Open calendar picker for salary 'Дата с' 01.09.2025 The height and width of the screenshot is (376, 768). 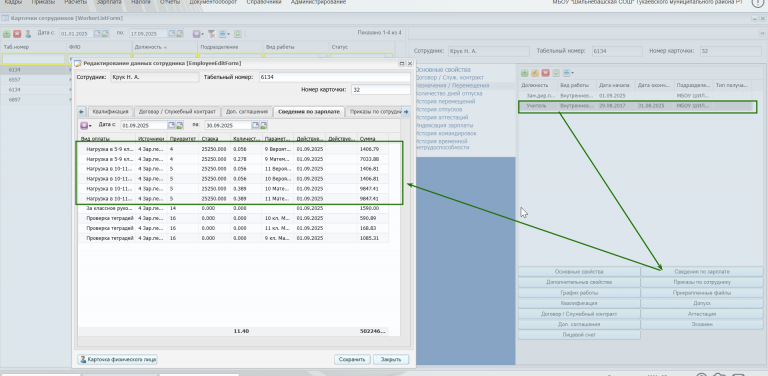(172, 125)
